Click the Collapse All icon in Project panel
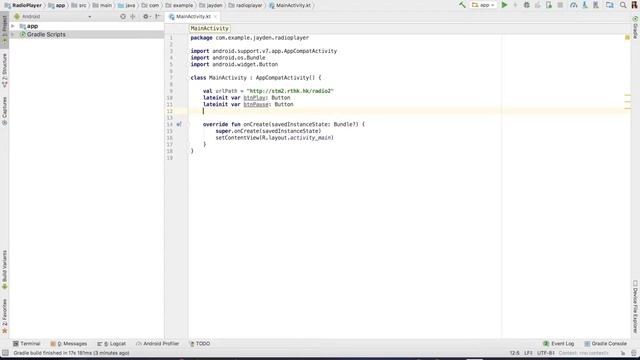The height and width of the screenshot is (360, 640). [133, 16]
